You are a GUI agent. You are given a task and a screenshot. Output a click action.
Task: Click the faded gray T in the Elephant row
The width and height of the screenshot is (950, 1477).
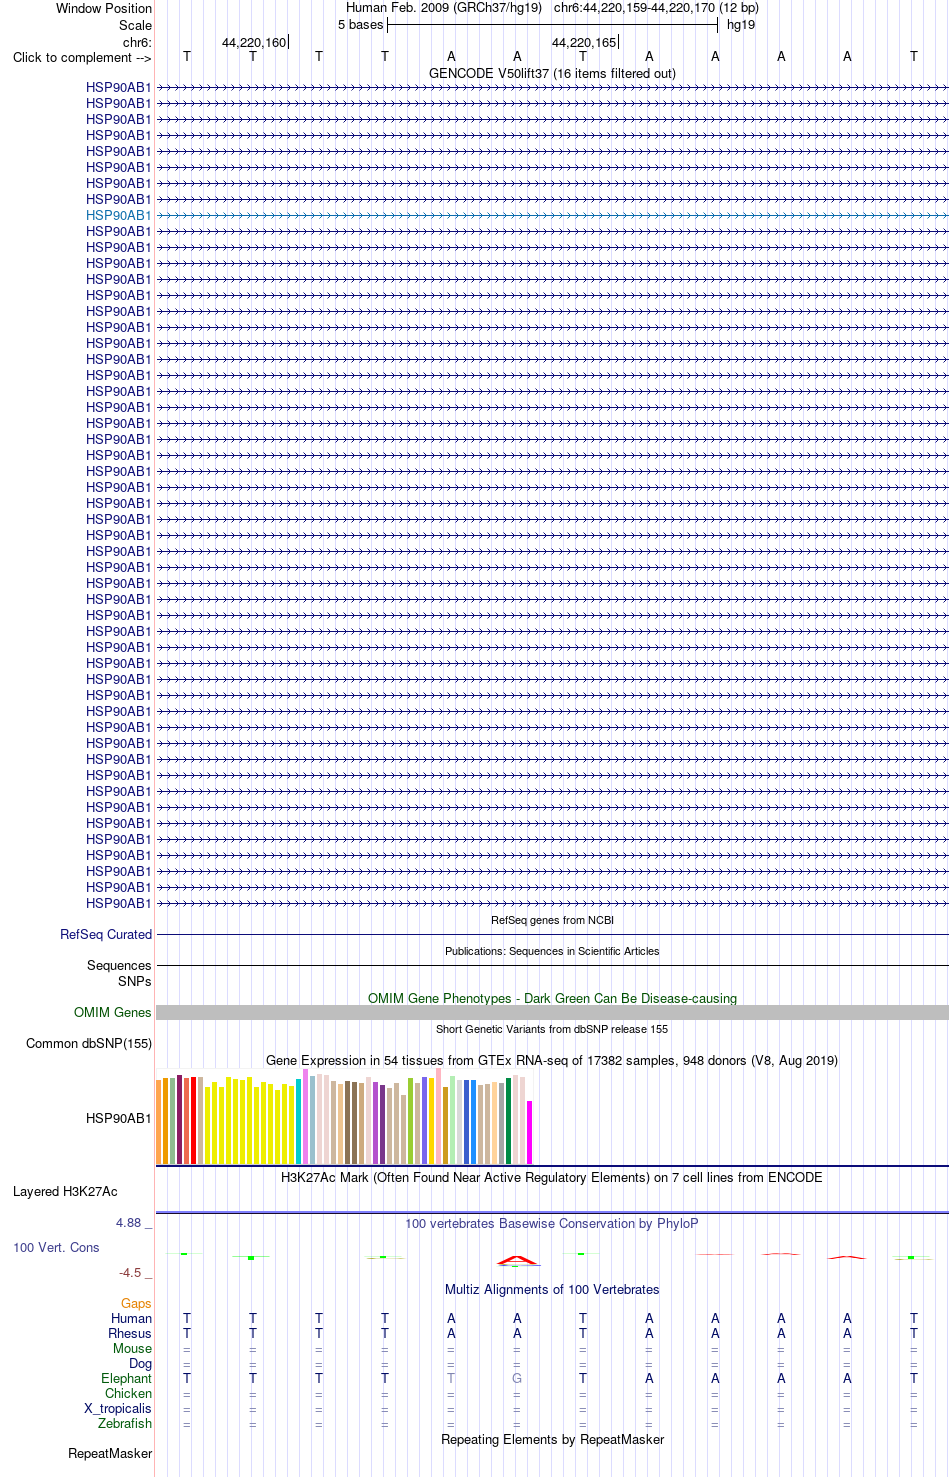(x=451, y=1378)
